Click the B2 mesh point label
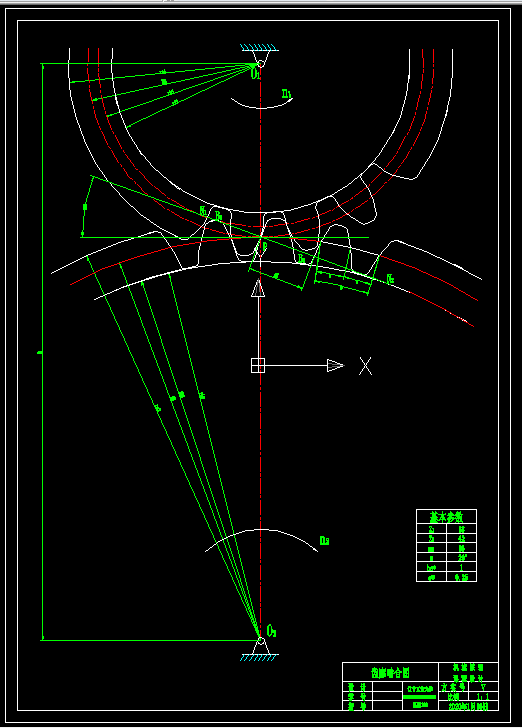 point(218,216)
